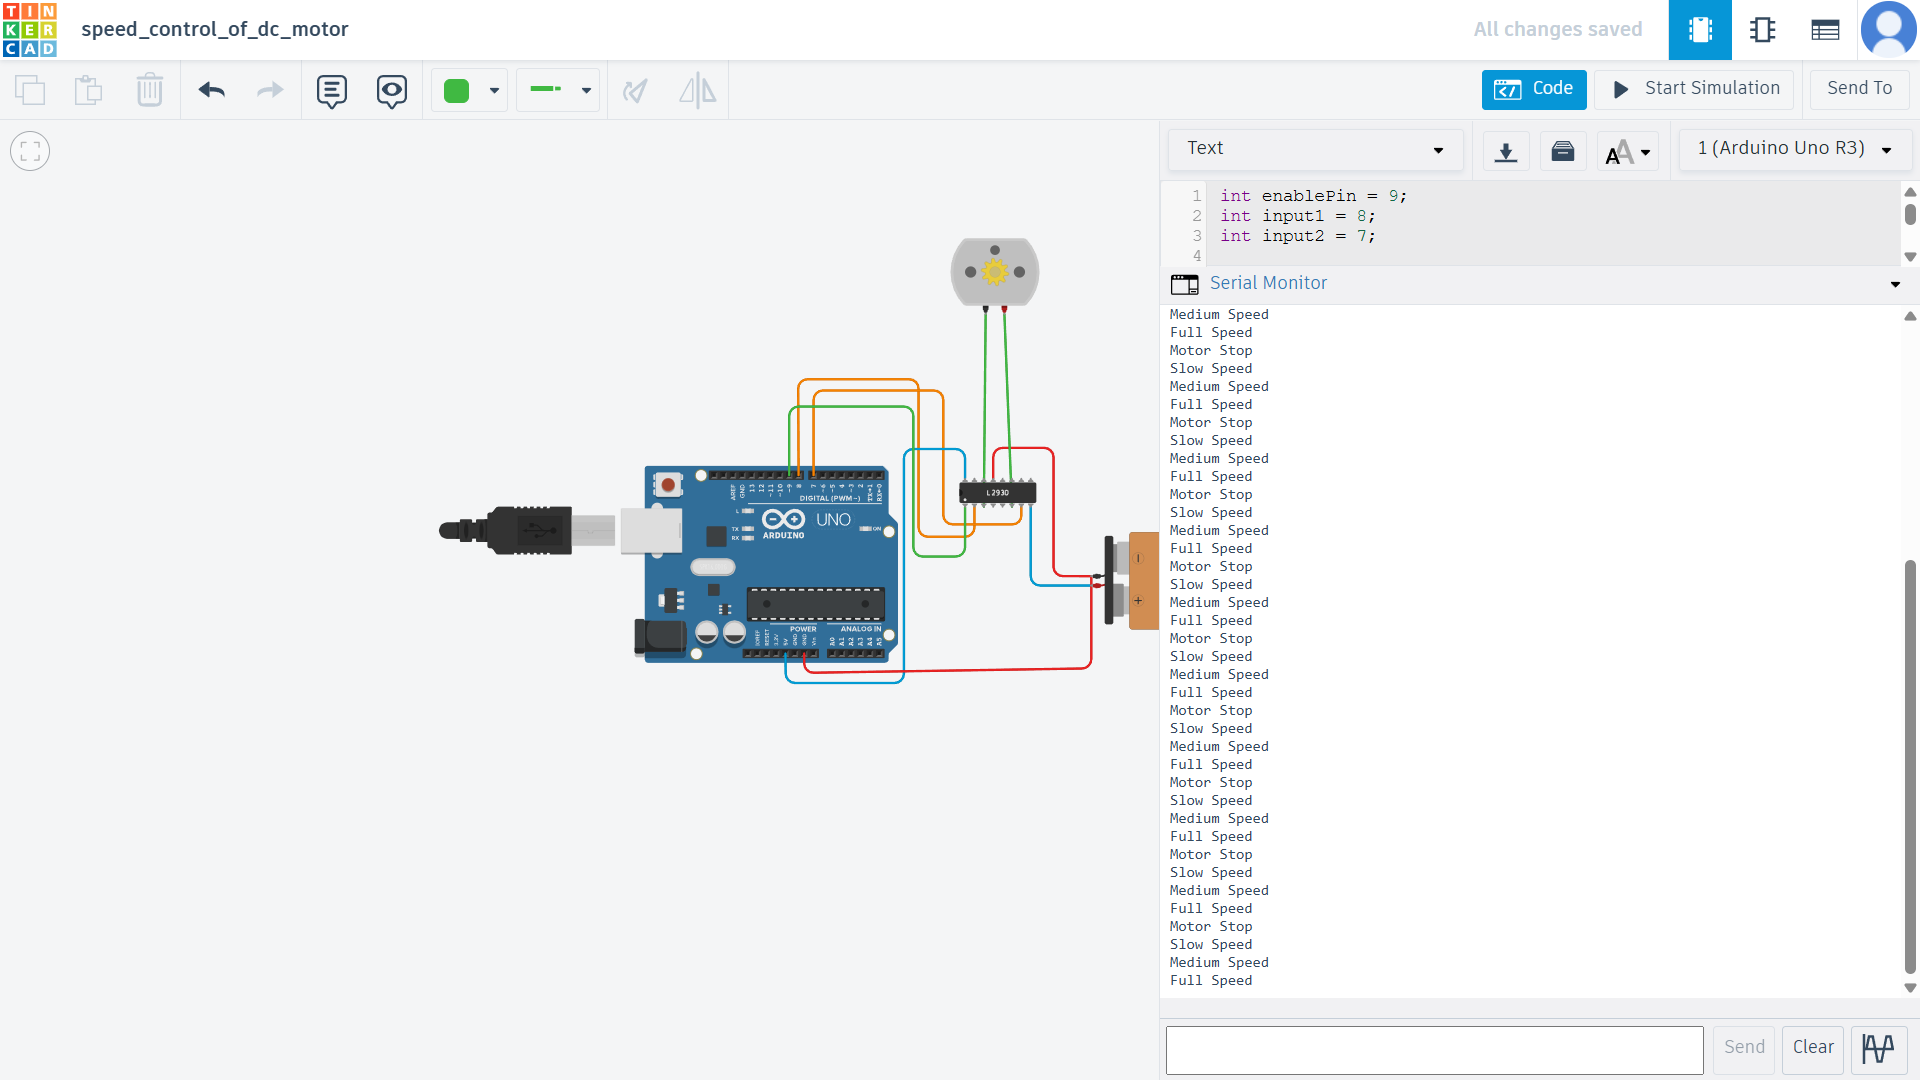Start Simulation
1920x1080 pixels.
[1695, 89]
